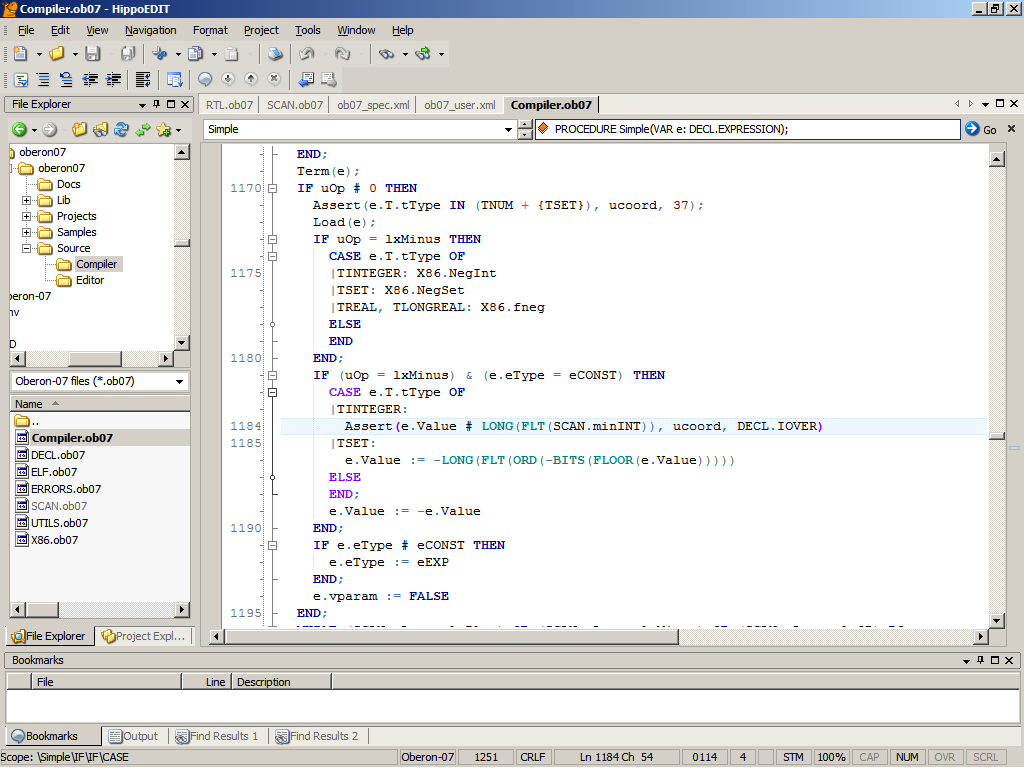Switch to the SCAN.ob07 tab
The width and height of the screenshot is (1024, 768).
click(295, 105)
